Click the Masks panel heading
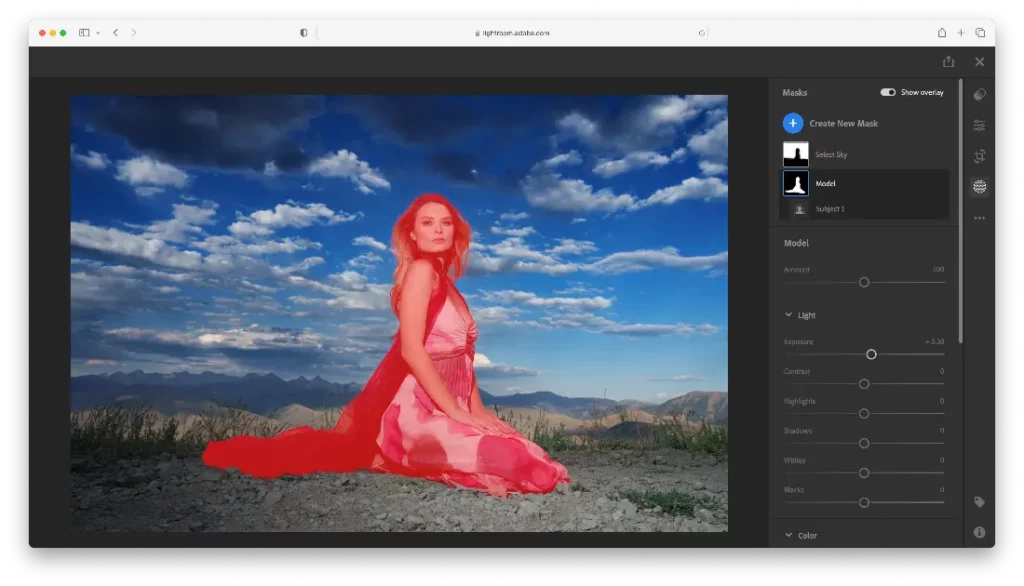 point(795,93)
